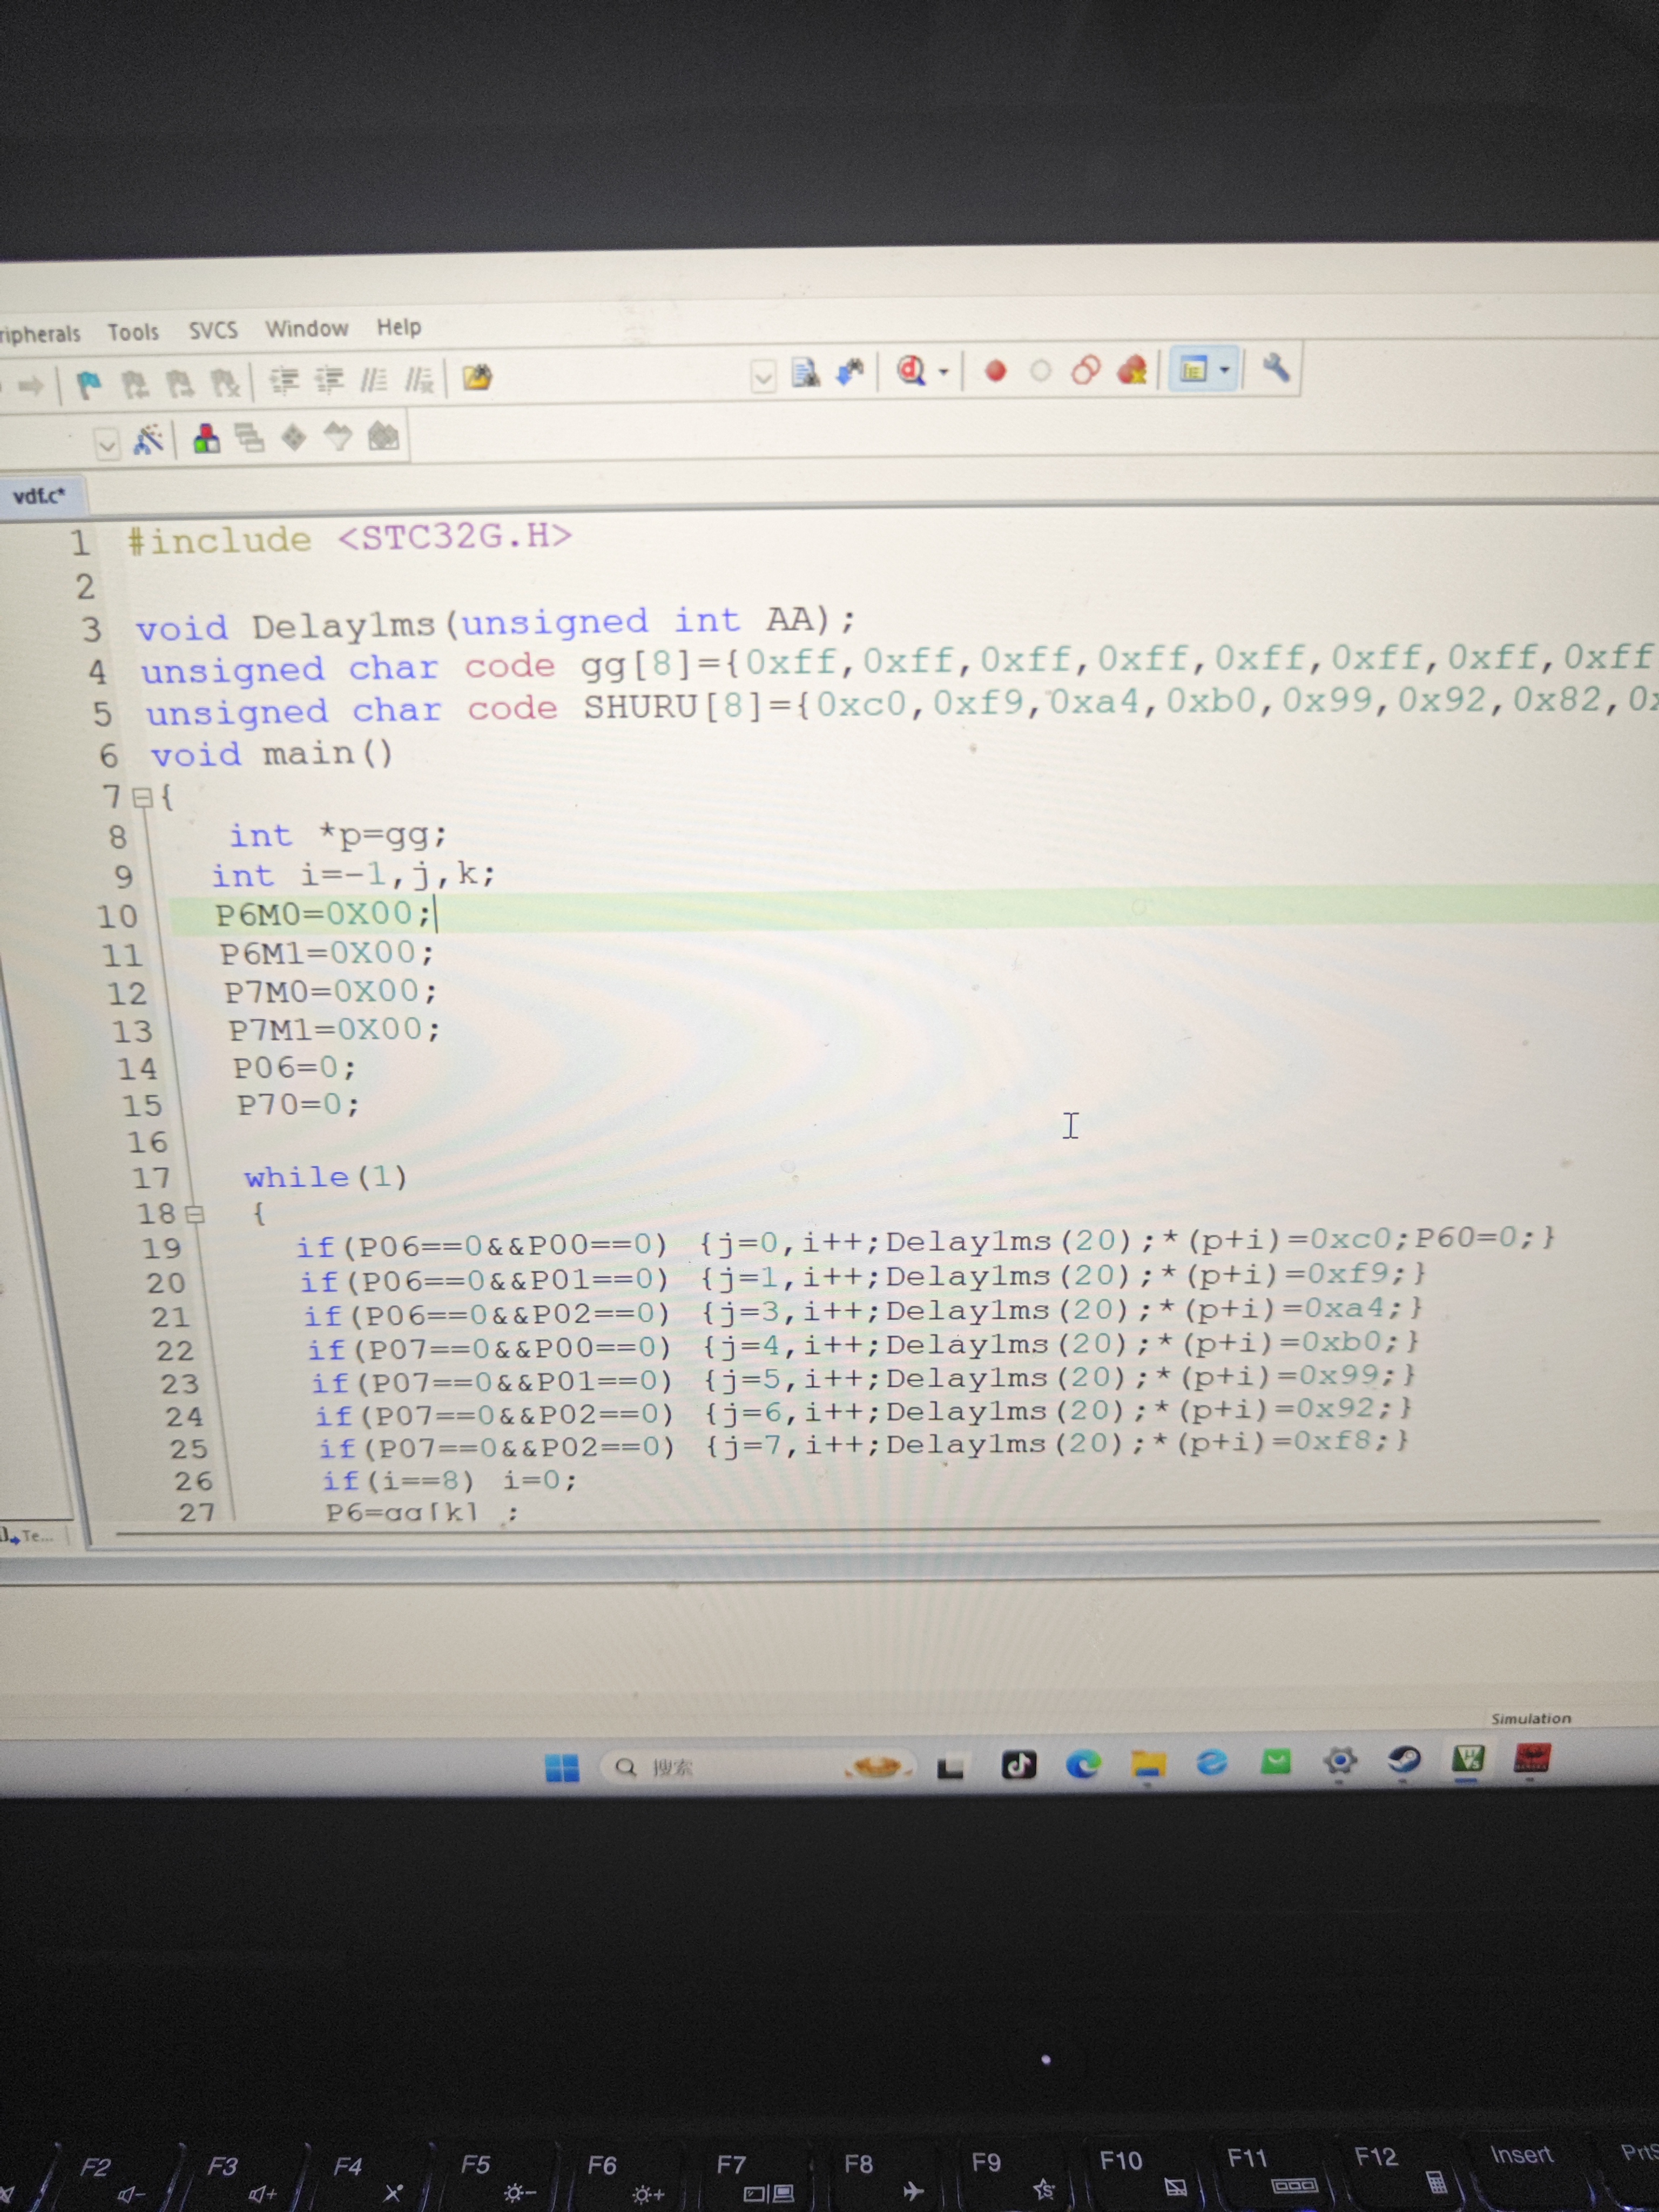Go to the next bookmark
The height and width of the screenshot is (2212, 1659).
tap(180, 383)
